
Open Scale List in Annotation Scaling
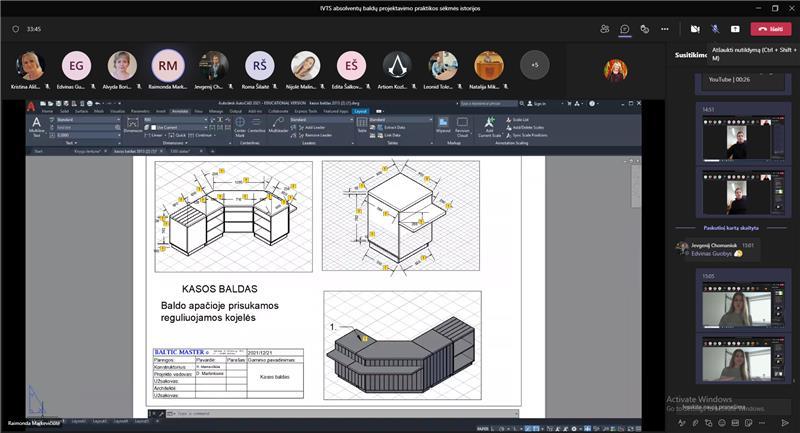(517, 120)
